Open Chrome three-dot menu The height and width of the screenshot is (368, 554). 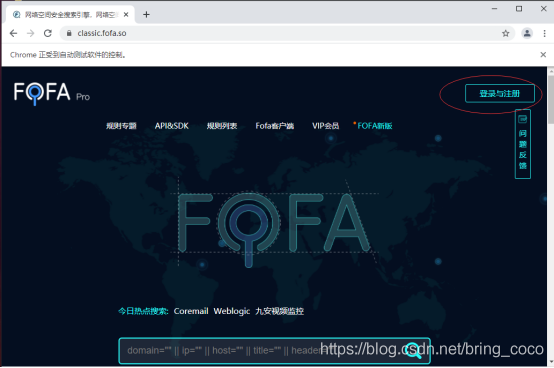tap(544, 33)
